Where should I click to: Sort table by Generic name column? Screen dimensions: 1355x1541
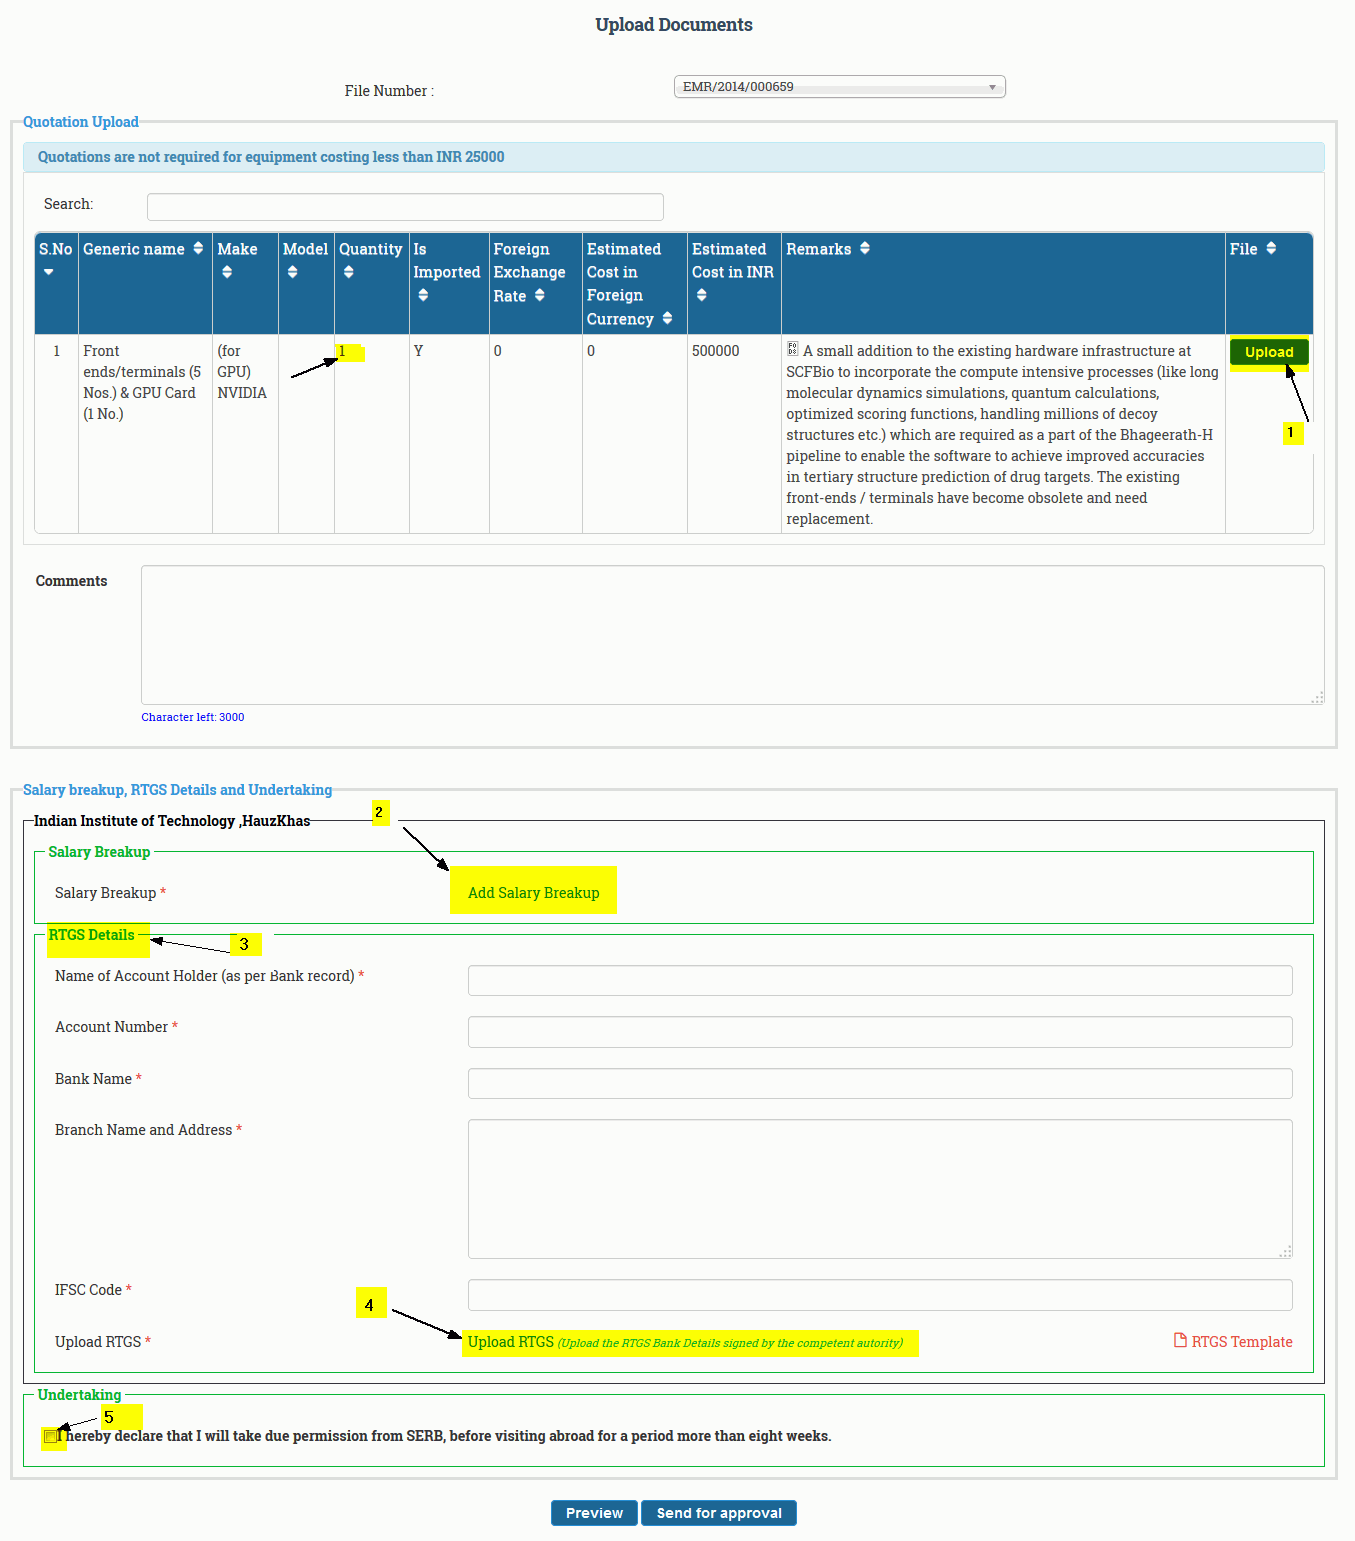(198, 249)
